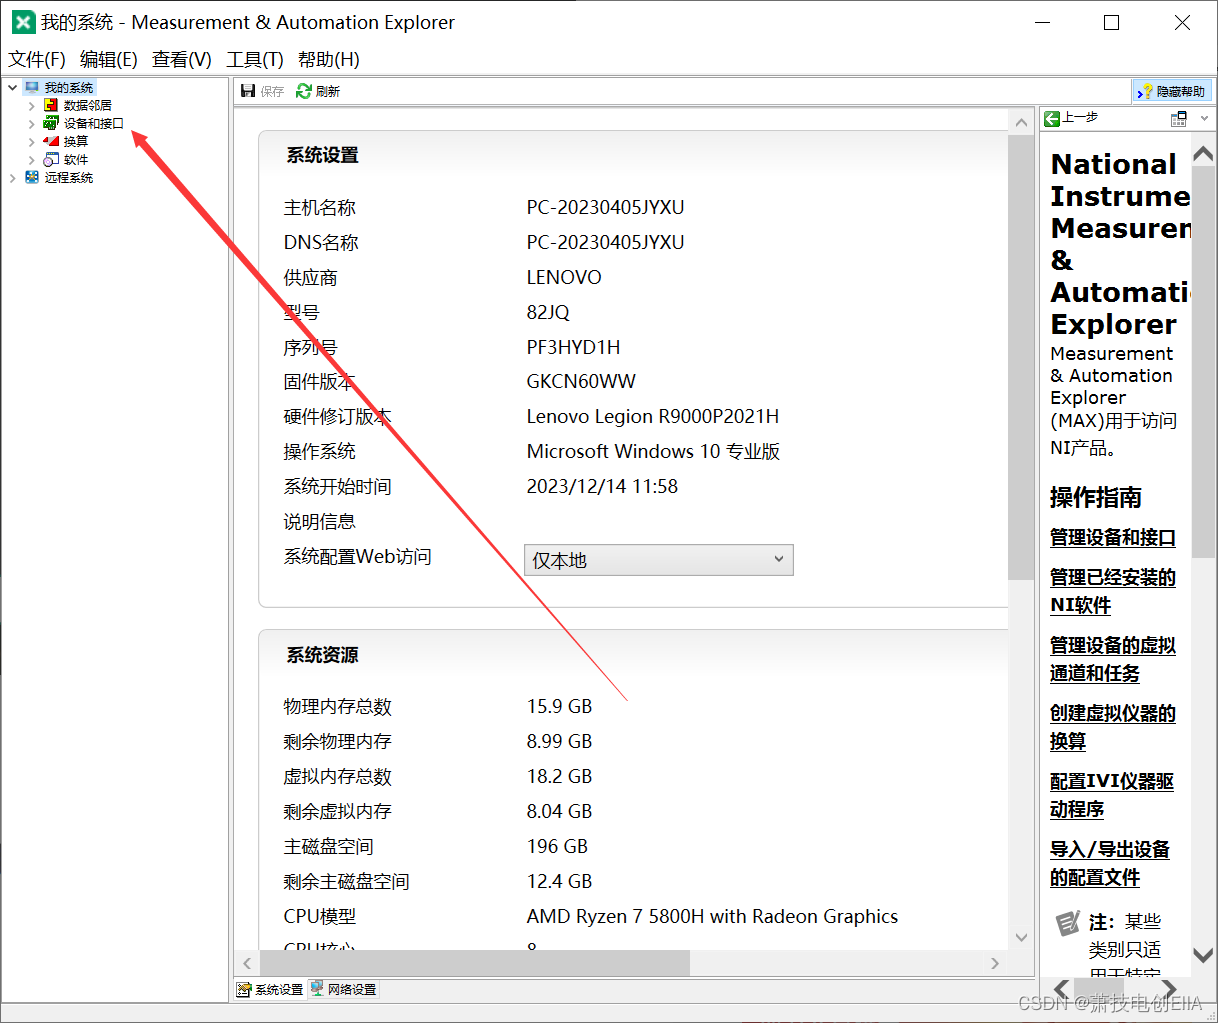Click the MAX app icon in title bar
Viewport: 1218px width, 1023px height.
pyautogui.click(x=23, y=22)
